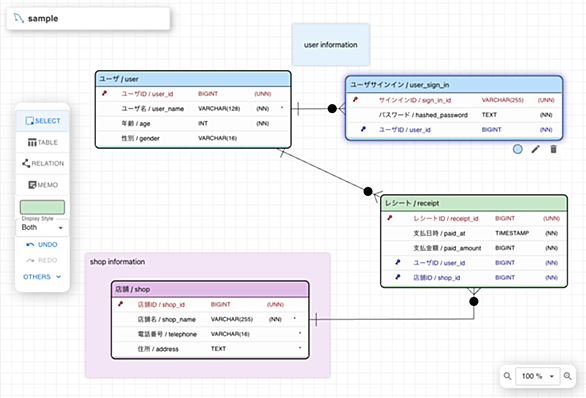Click the zoom out magnifier icon

point(508,376)
